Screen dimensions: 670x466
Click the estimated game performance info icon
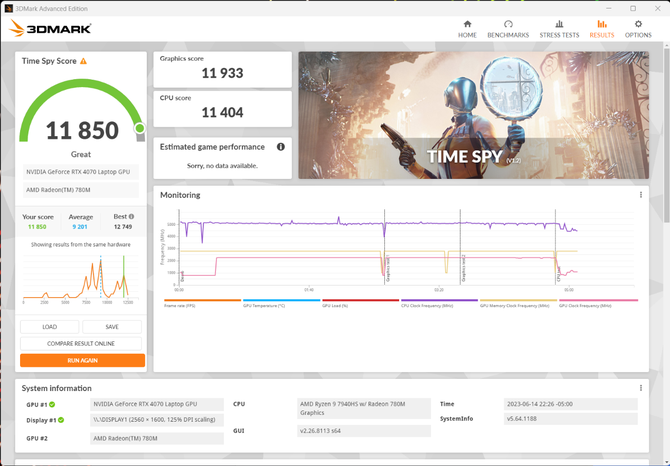coord(281,147)
